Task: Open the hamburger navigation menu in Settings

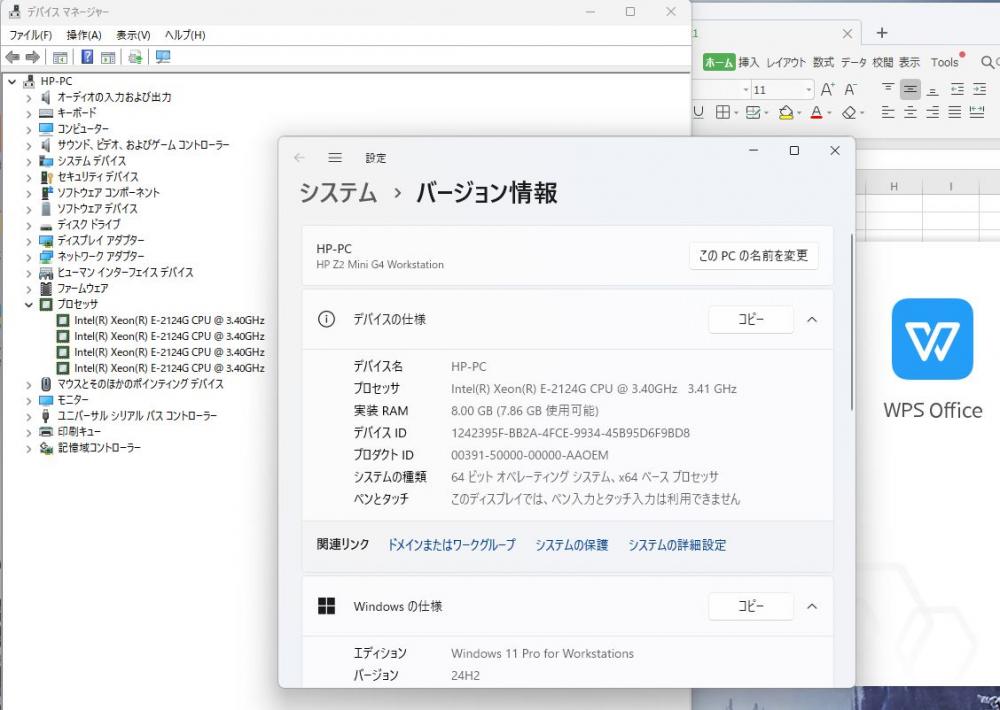Action: tap(335, 158)
